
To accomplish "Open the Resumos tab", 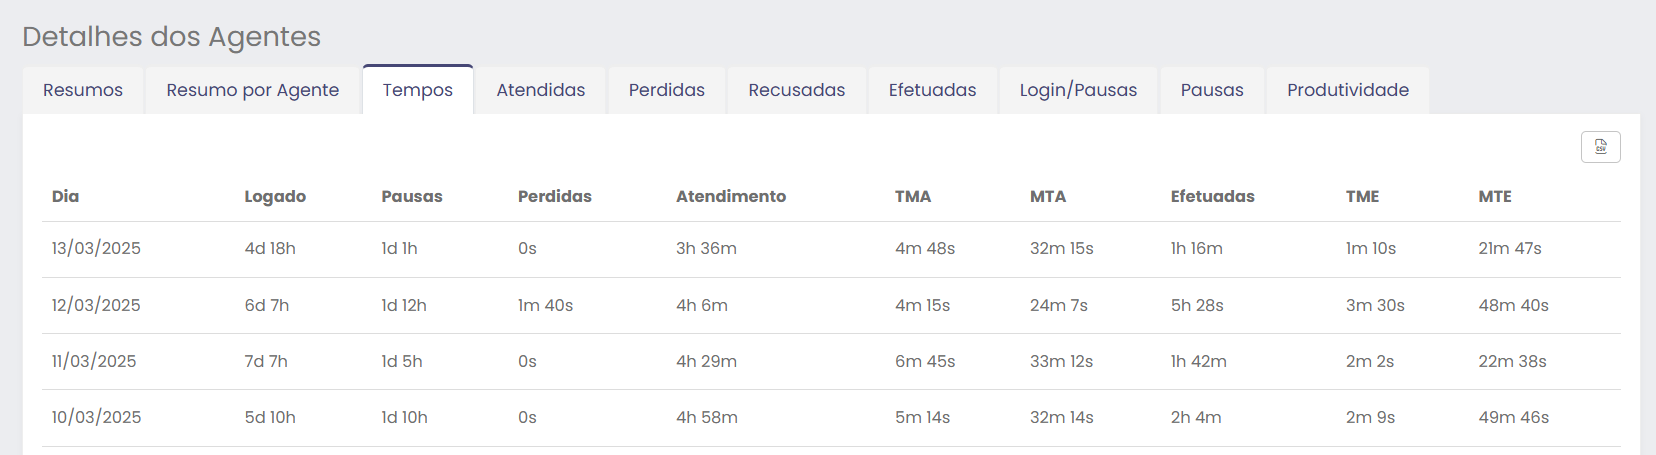I will tap(83, 90).
